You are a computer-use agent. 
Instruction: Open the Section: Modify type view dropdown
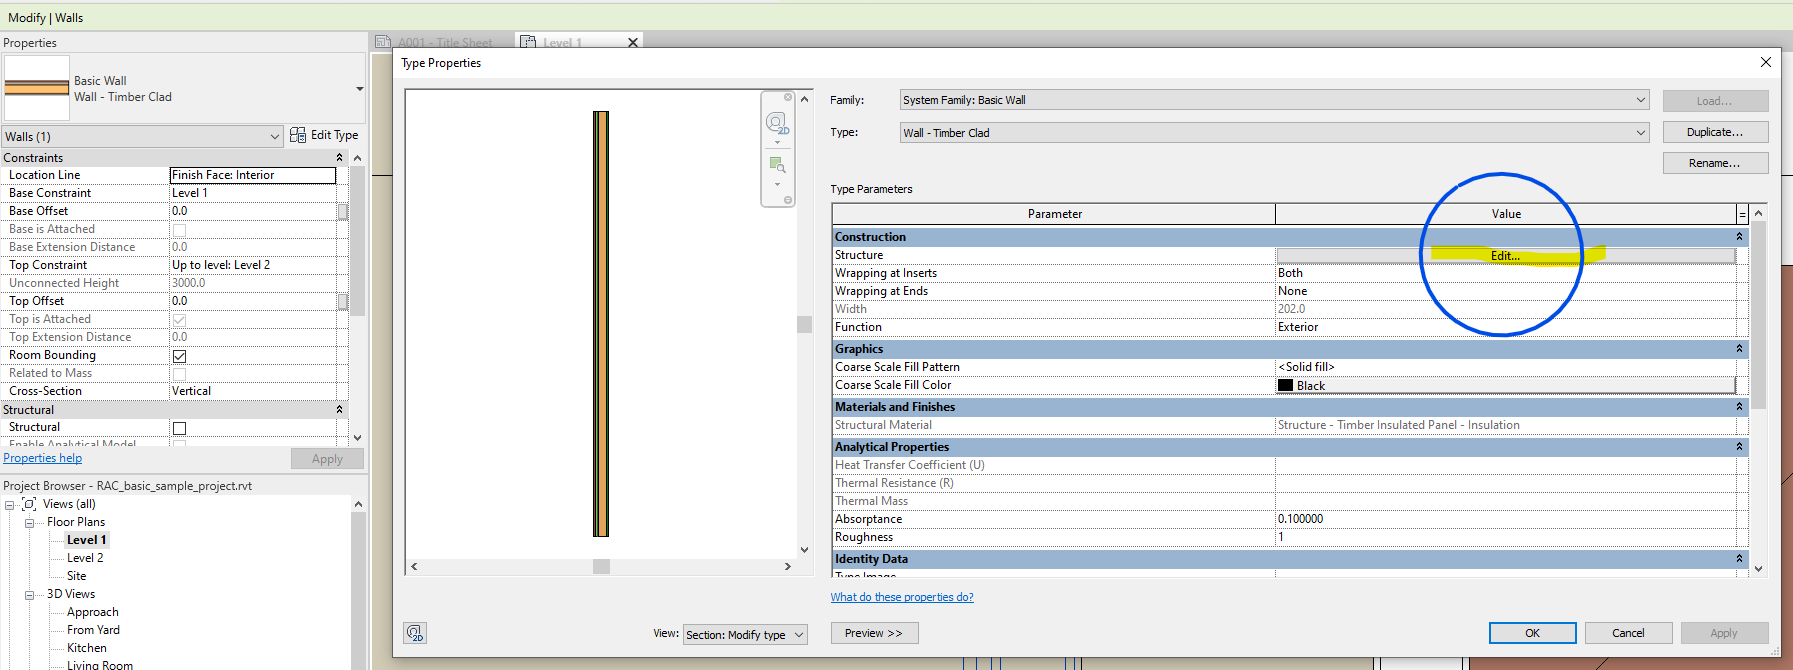799,635
